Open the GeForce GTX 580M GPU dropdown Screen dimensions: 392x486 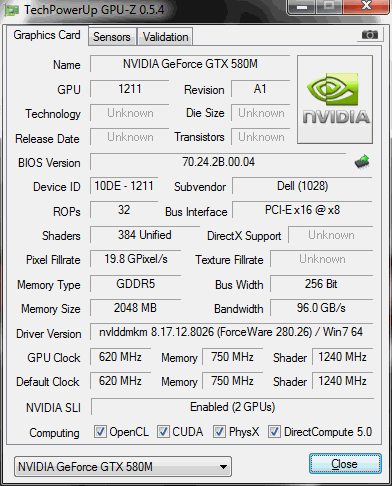(123, 466)
